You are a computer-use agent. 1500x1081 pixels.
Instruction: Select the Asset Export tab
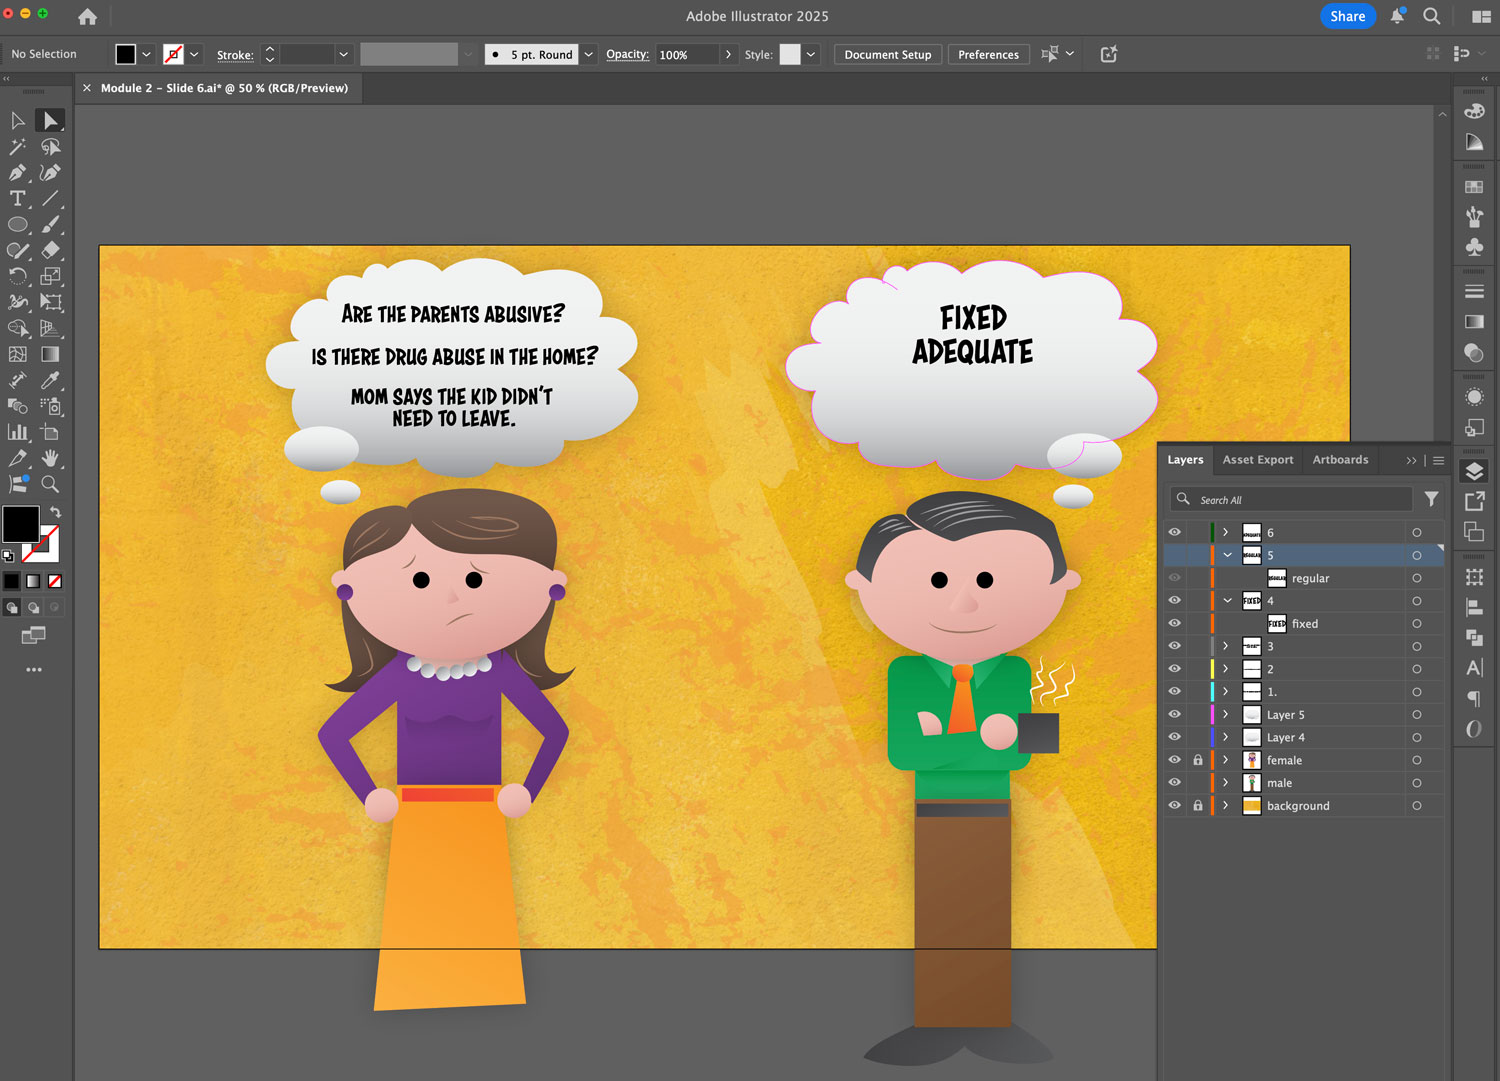coord(1257,459)
